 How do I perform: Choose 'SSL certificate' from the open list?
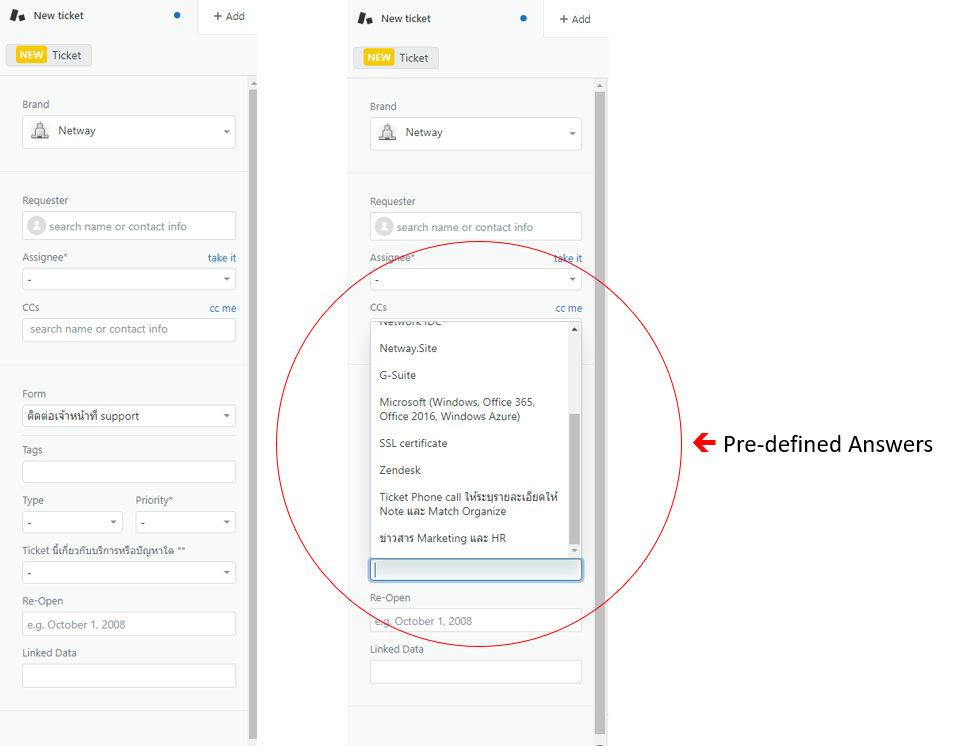coord(413,443)
